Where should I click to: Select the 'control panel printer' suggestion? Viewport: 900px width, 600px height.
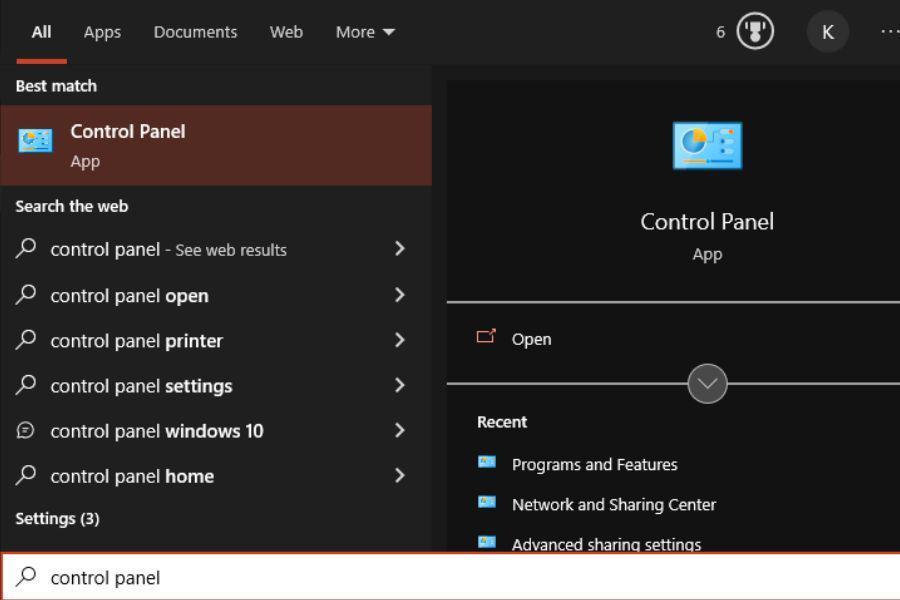pyautogui.click(x=216, y=340)
